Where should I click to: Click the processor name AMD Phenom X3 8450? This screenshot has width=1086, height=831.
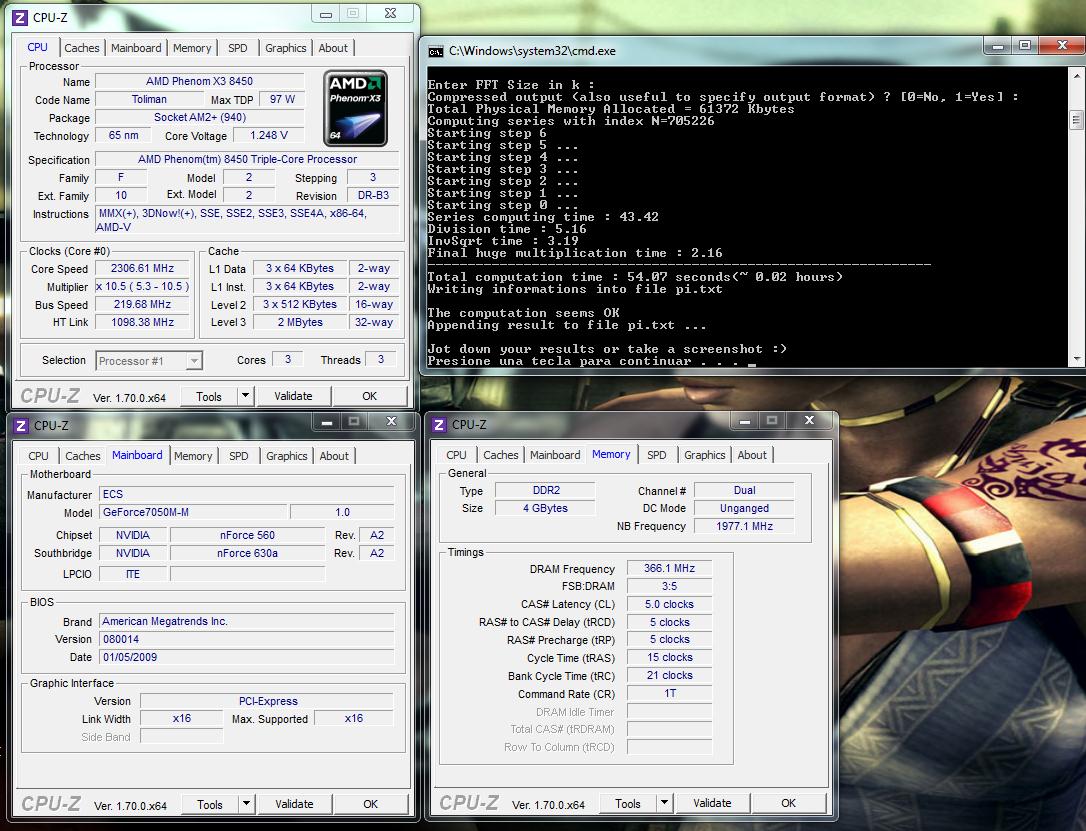pos(199,81)
